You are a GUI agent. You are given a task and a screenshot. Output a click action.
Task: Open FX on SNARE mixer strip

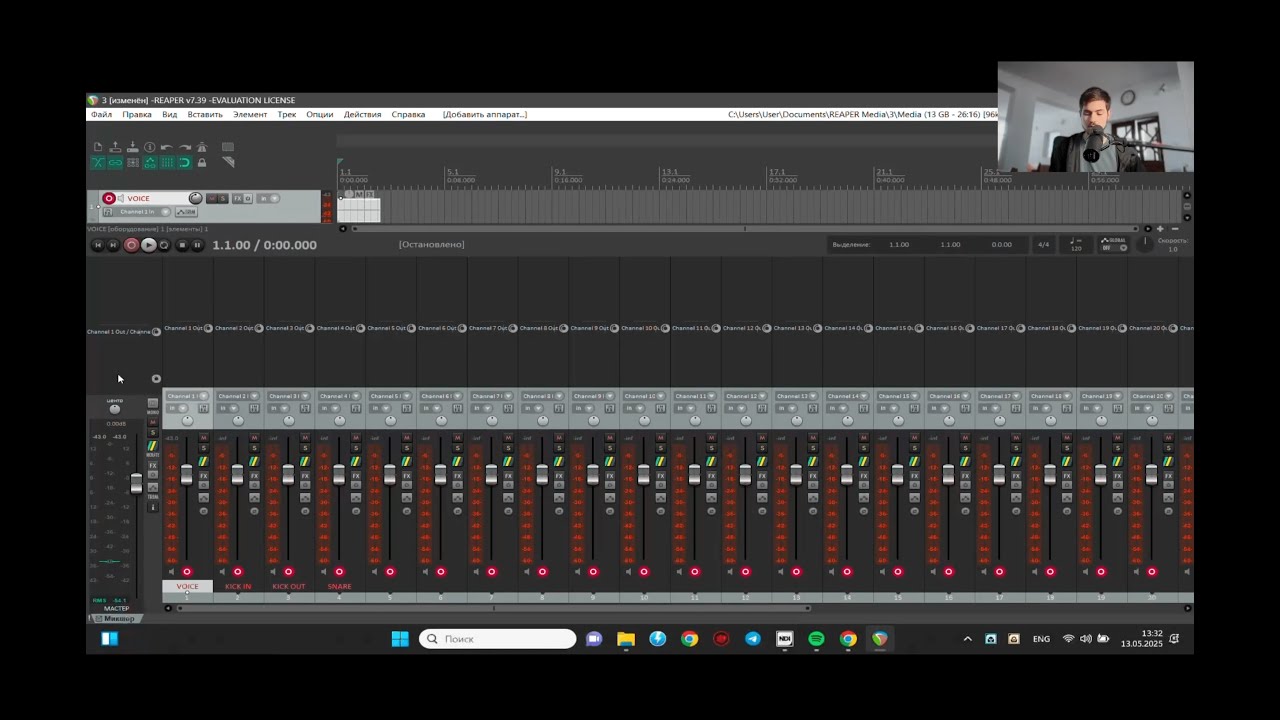coord(356,476)
